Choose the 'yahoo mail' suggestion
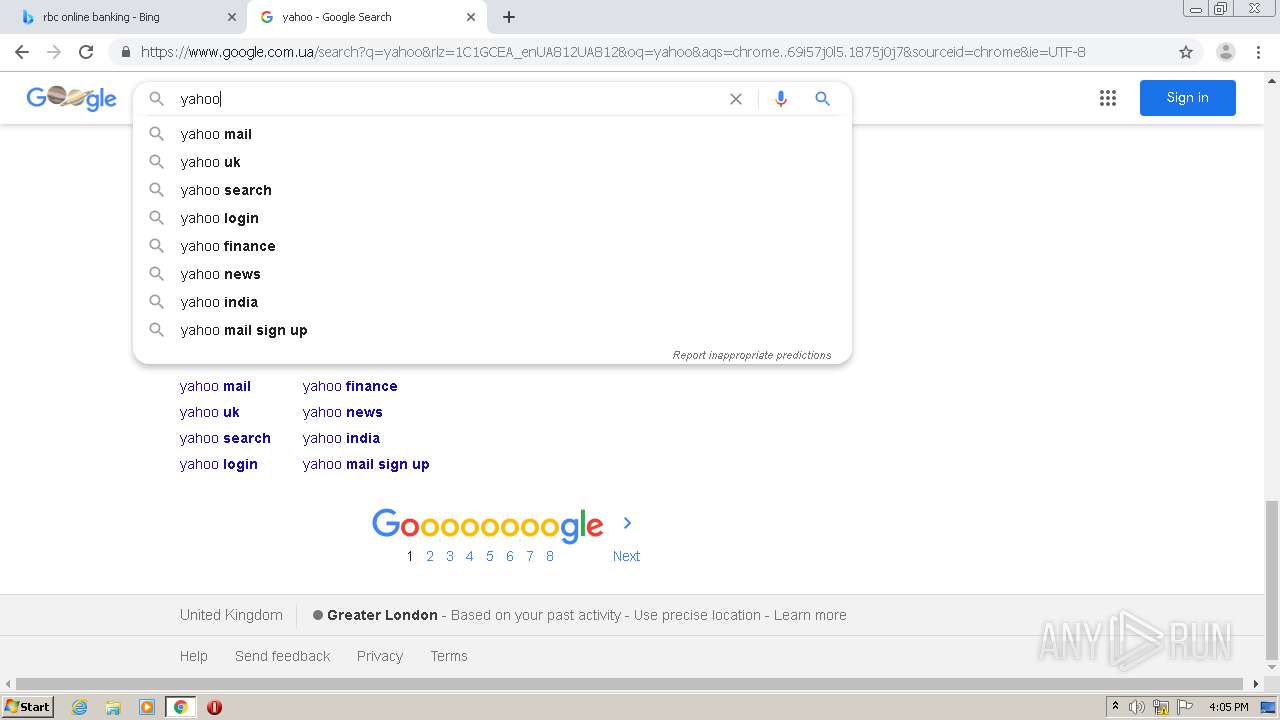This screenshot has width=1280, height=720. point(492,134)
